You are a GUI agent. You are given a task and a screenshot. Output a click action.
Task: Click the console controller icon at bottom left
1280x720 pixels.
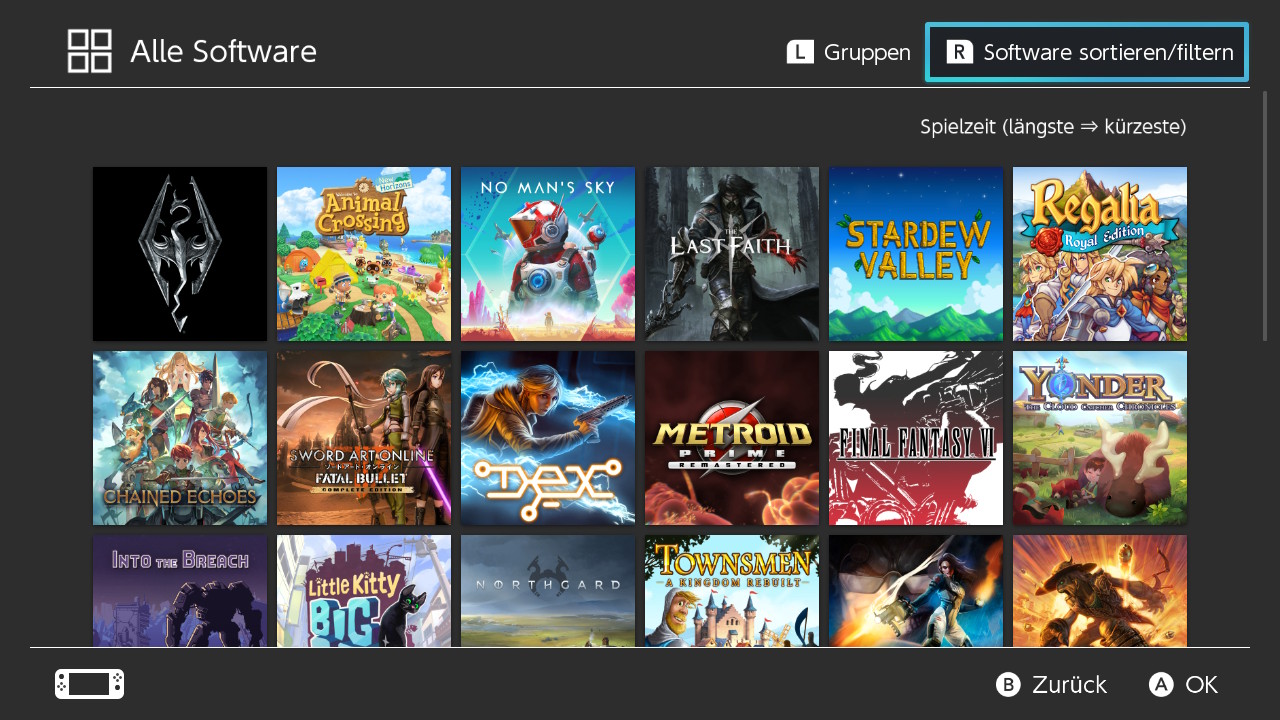coord(90,684)
